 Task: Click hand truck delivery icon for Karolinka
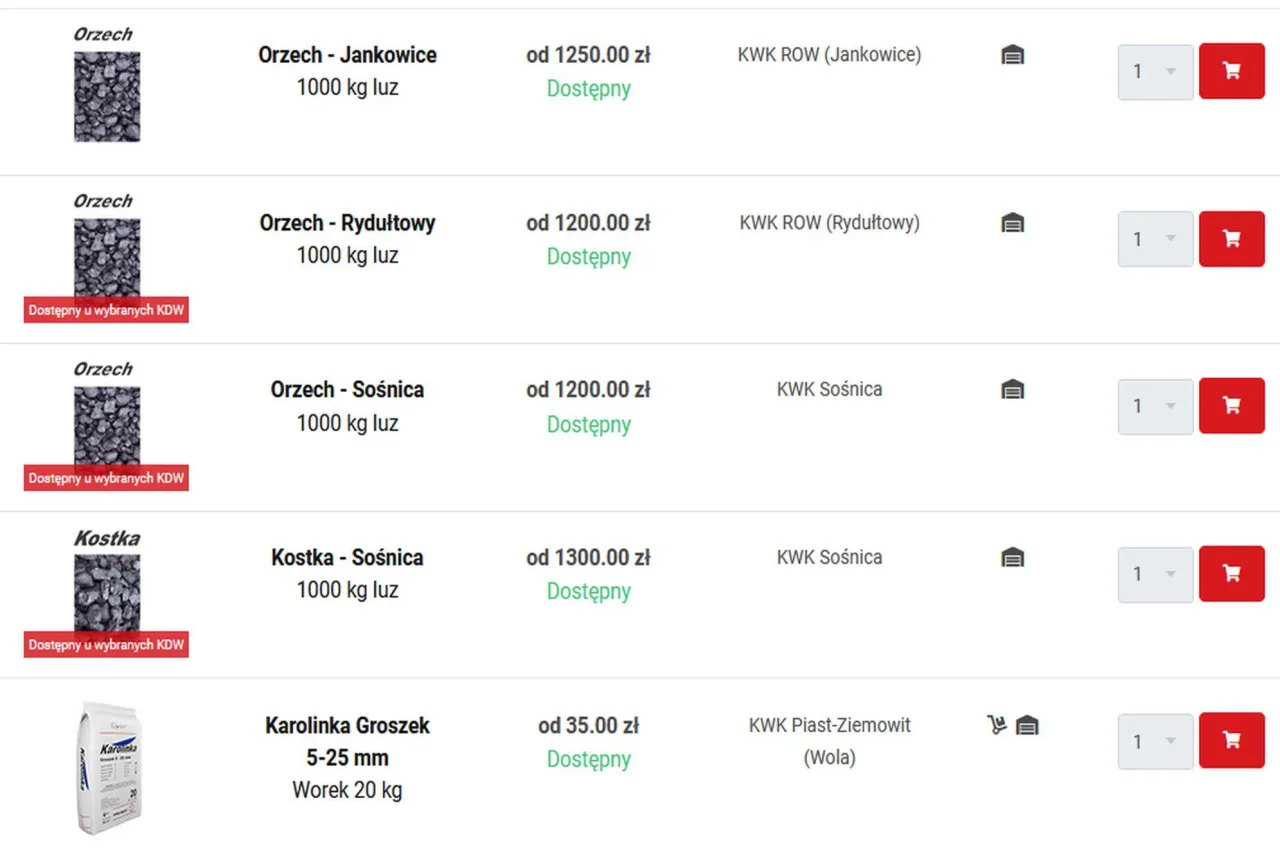pyautogui.click(x=996, y=725)
